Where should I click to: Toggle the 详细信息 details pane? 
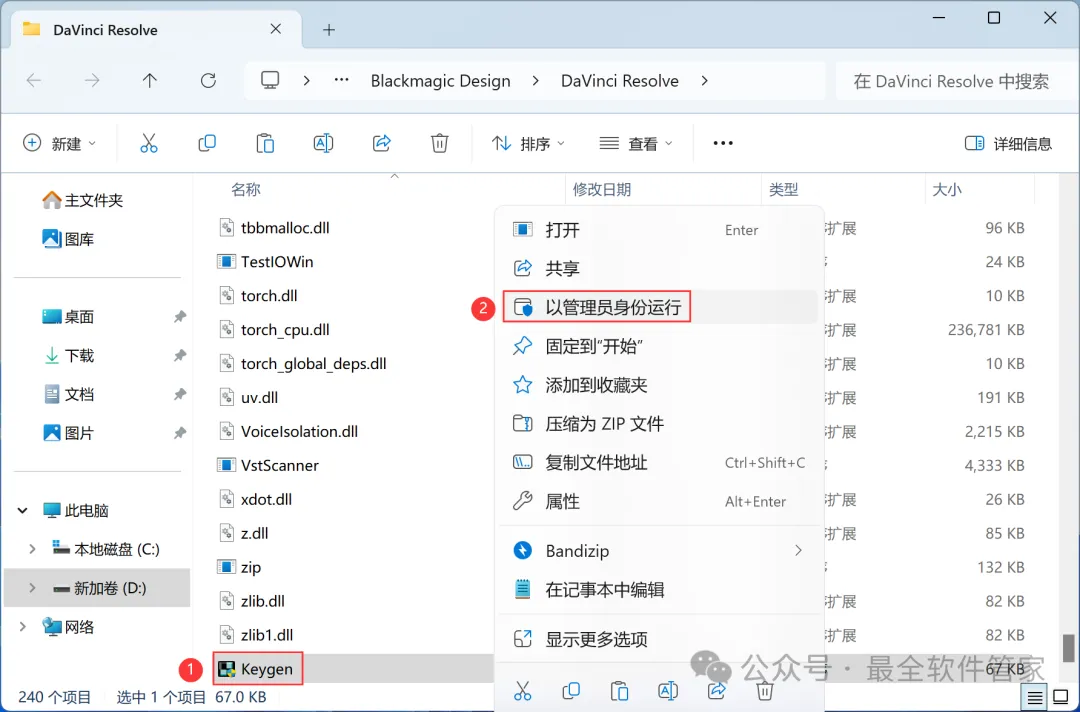(1008, 143)
